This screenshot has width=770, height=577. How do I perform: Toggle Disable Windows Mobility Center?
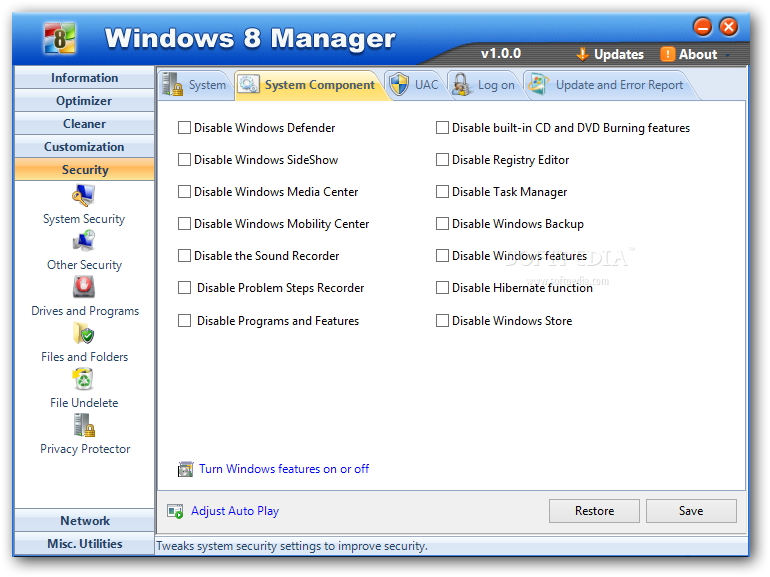tap(184, 223)
